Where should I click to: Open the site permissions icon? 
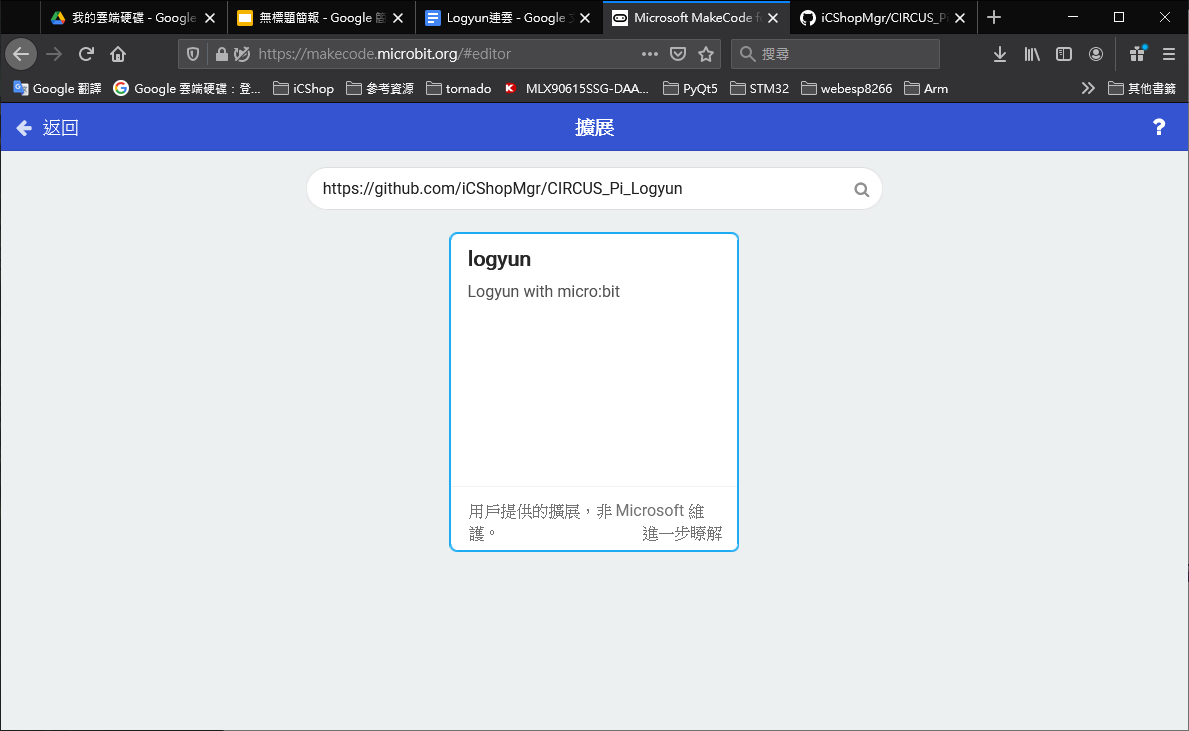pyautogui.click(x=242, y=54)
